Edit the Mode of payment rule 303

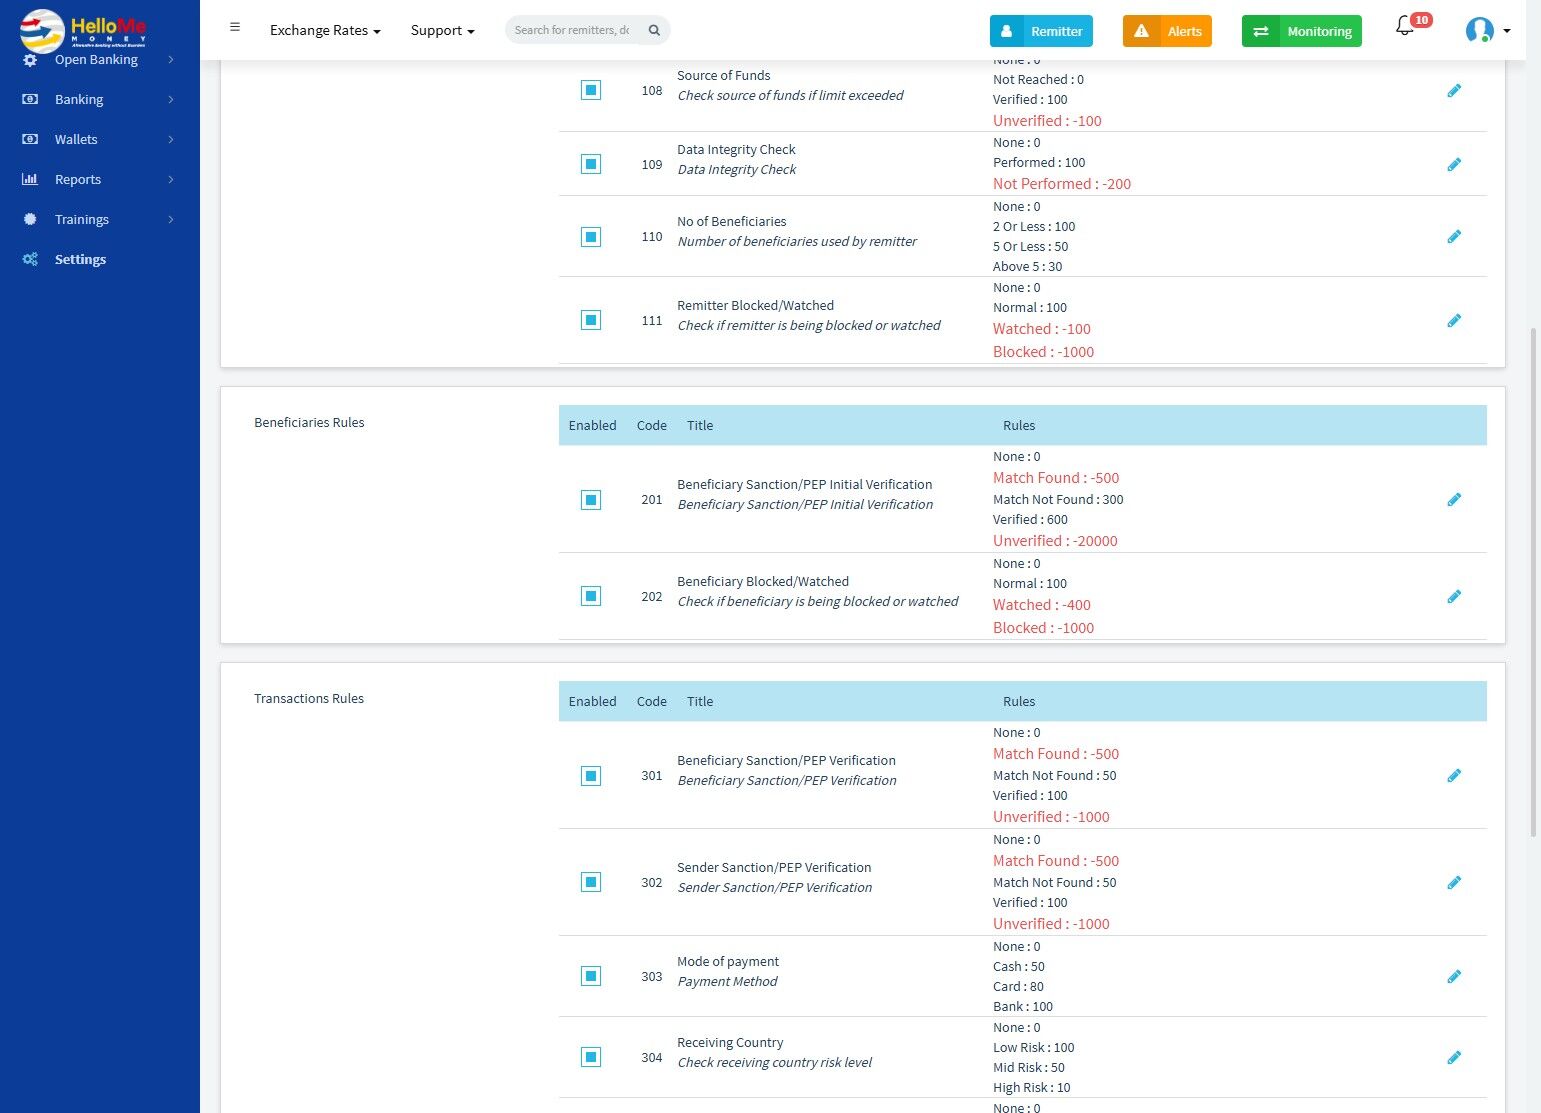1454,977
